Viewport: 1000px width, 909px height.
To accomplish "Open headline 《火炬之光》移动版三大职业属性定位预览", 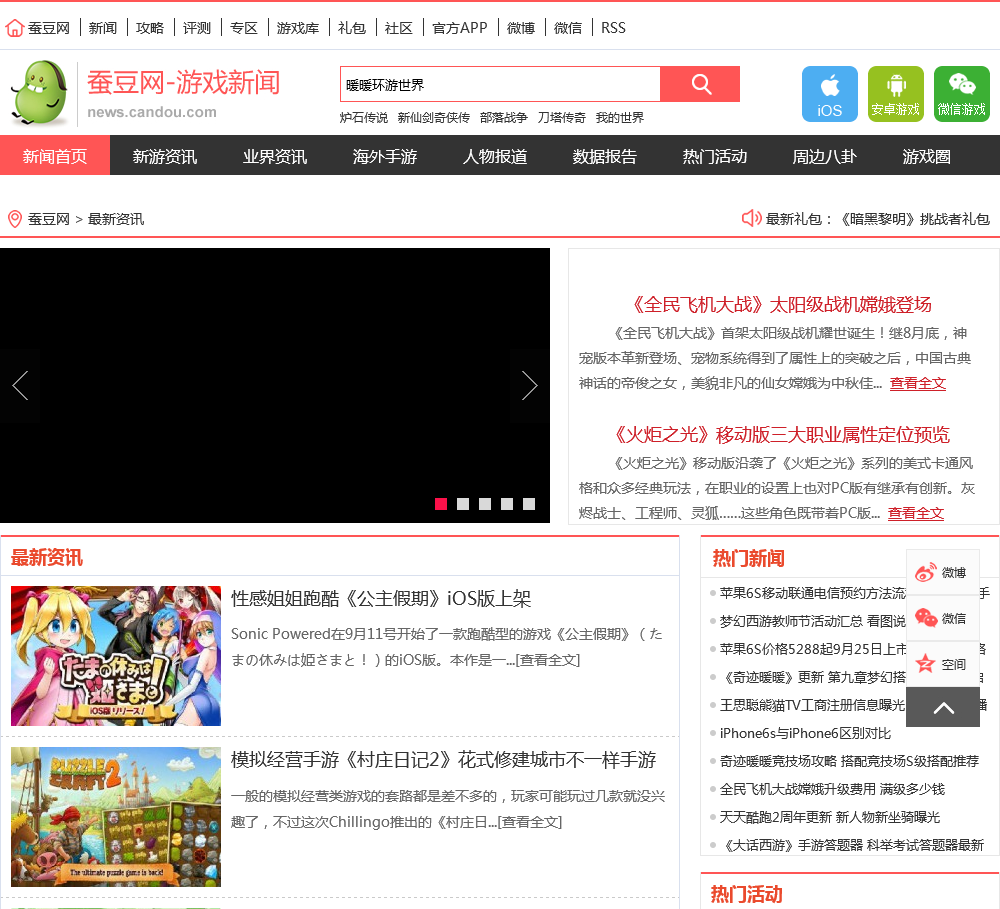I will [x=781, y=435].
